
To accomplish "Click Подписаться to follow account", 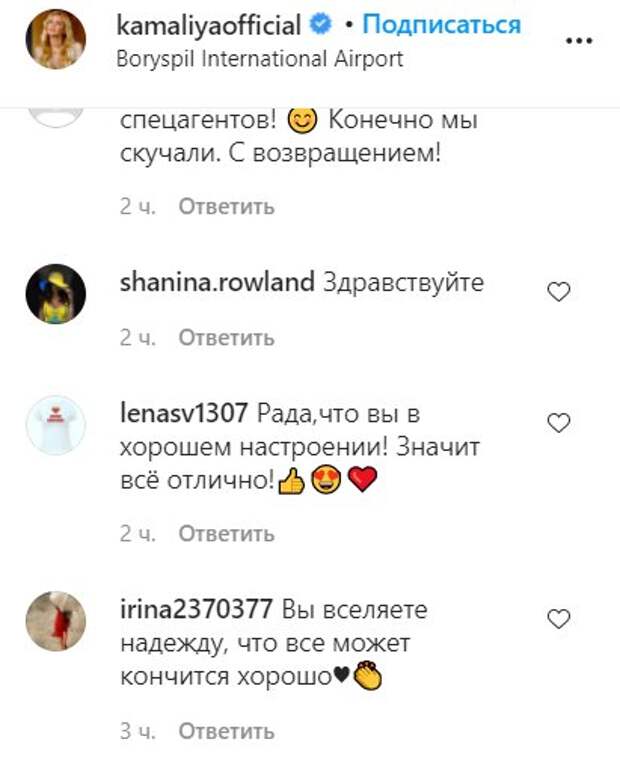I will click(x=442, y=25).
